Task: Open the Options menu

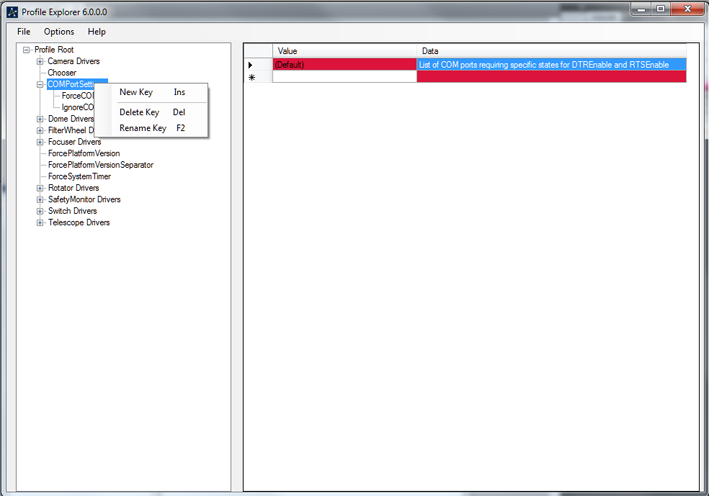Action: click(x=59, y=32)
